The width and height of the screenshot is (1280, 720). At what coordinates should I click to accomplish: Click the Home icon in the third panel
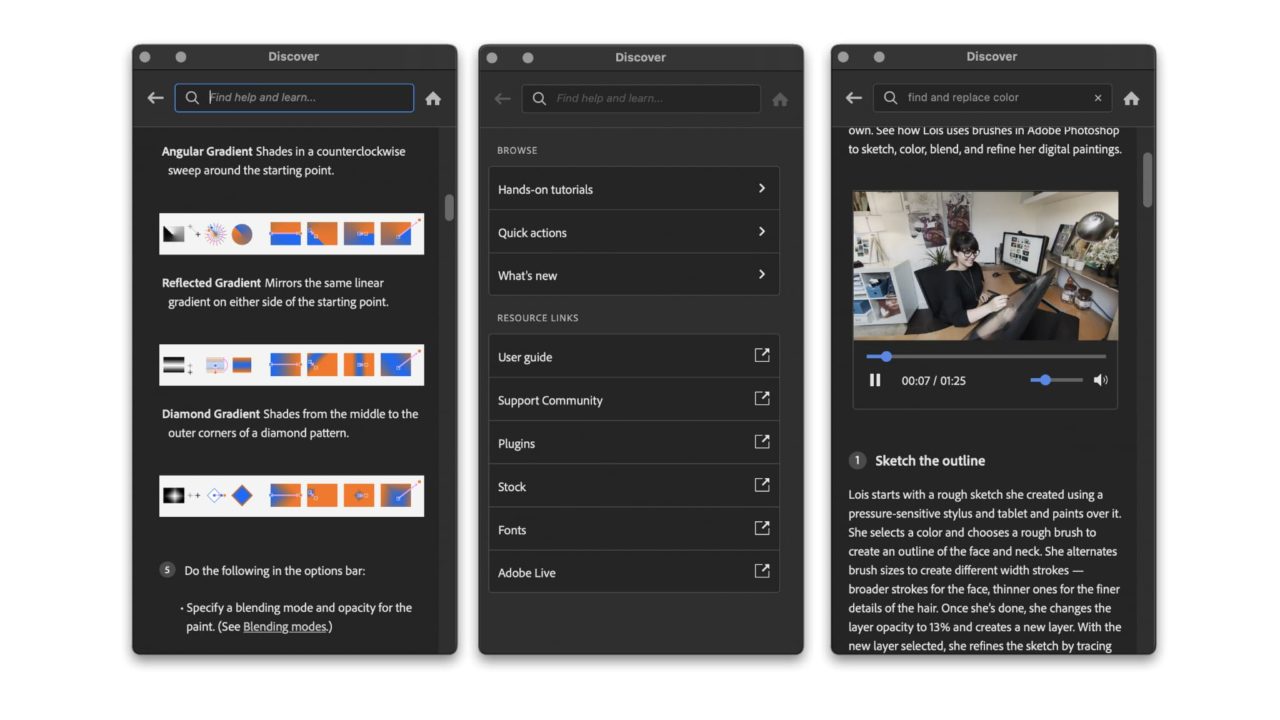[x=1131, y=98]
